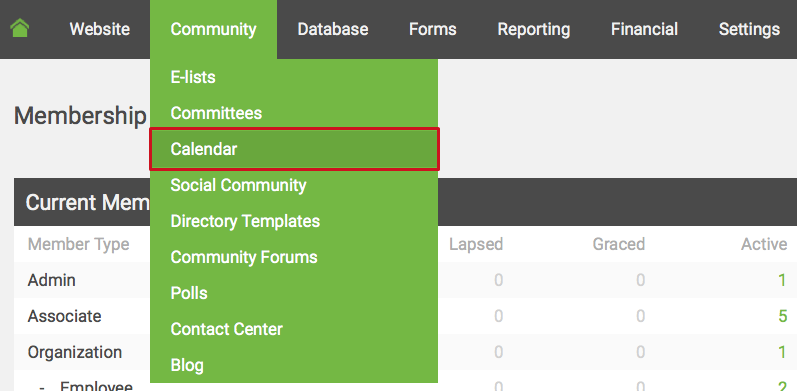Open Social Community option
797x391 pixels.
click(x=294, y=185)
